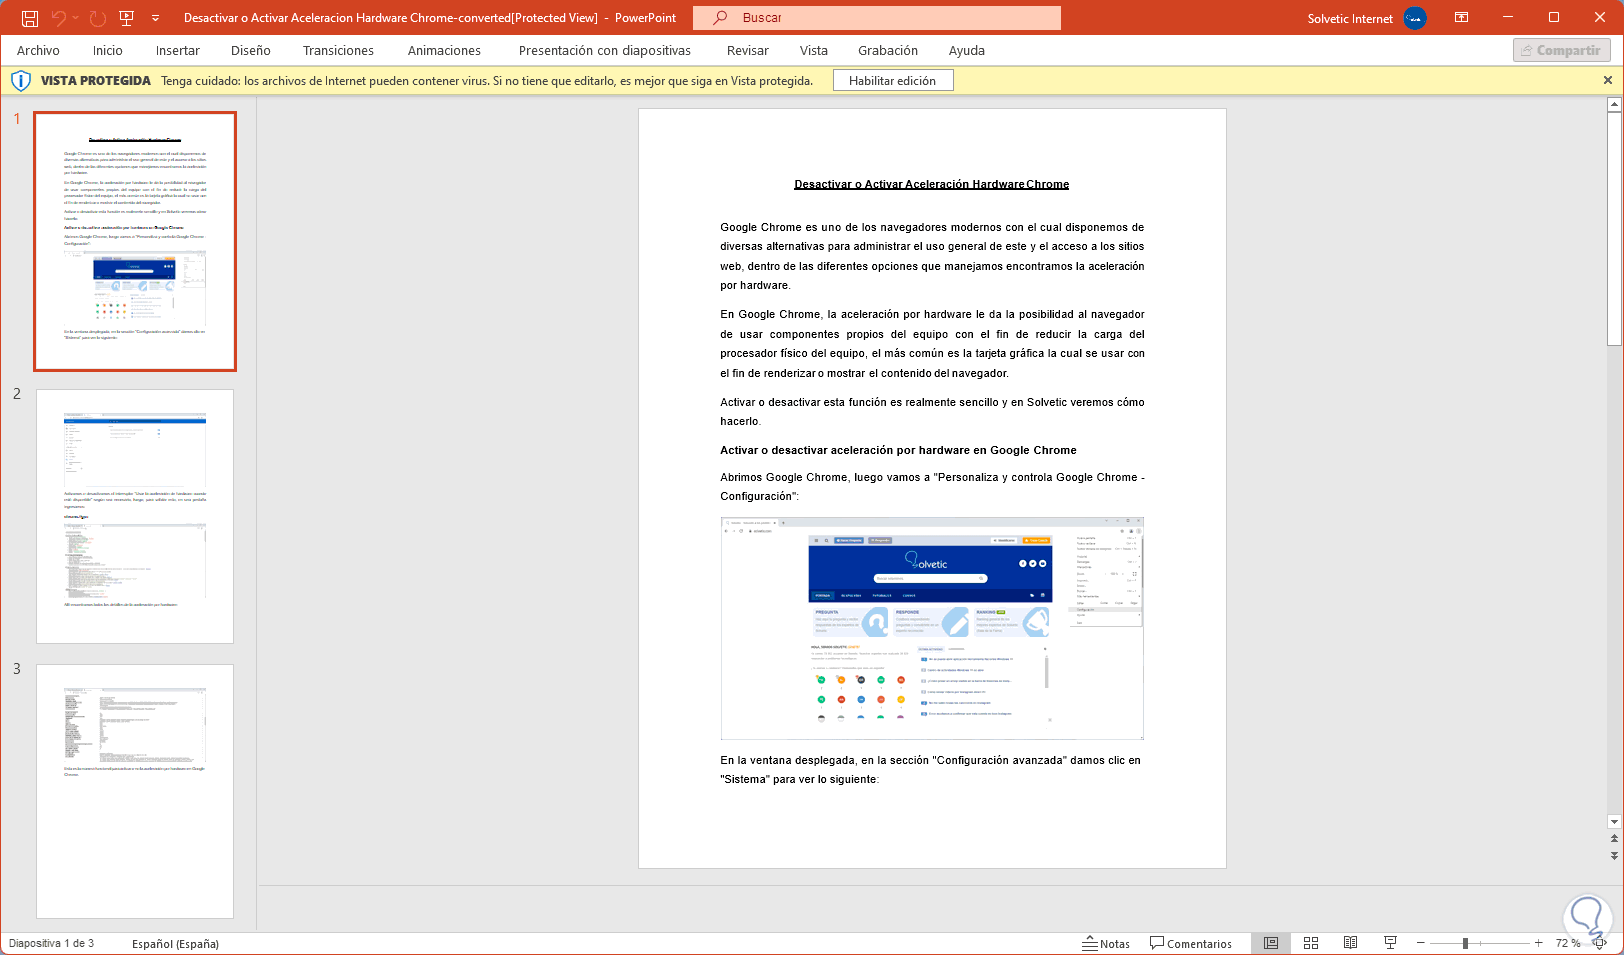Image resolution: width=1624 pixels, height=955 pixels.
Task: Open the Undo history dropdown arrow
Action: pos(76,18)
